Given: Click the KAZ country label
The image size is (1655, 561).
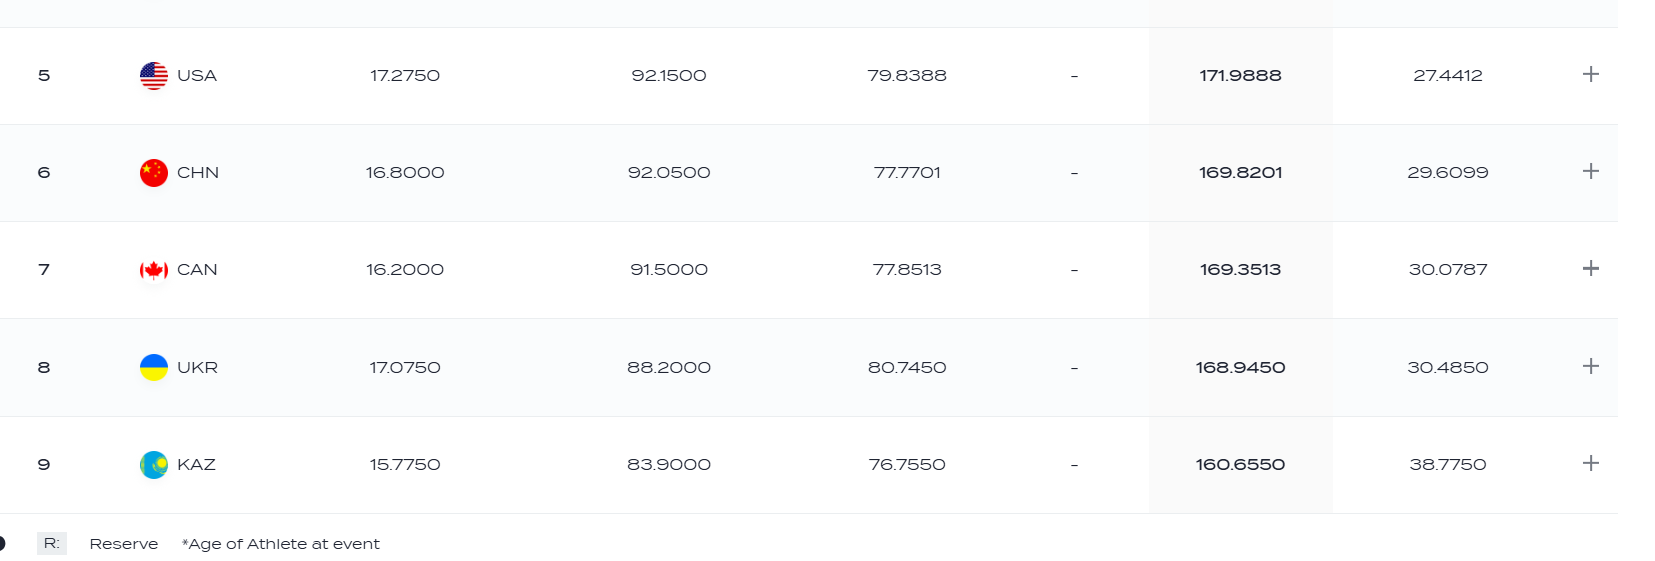Looking at the screenshot, I should pos(196,465).
